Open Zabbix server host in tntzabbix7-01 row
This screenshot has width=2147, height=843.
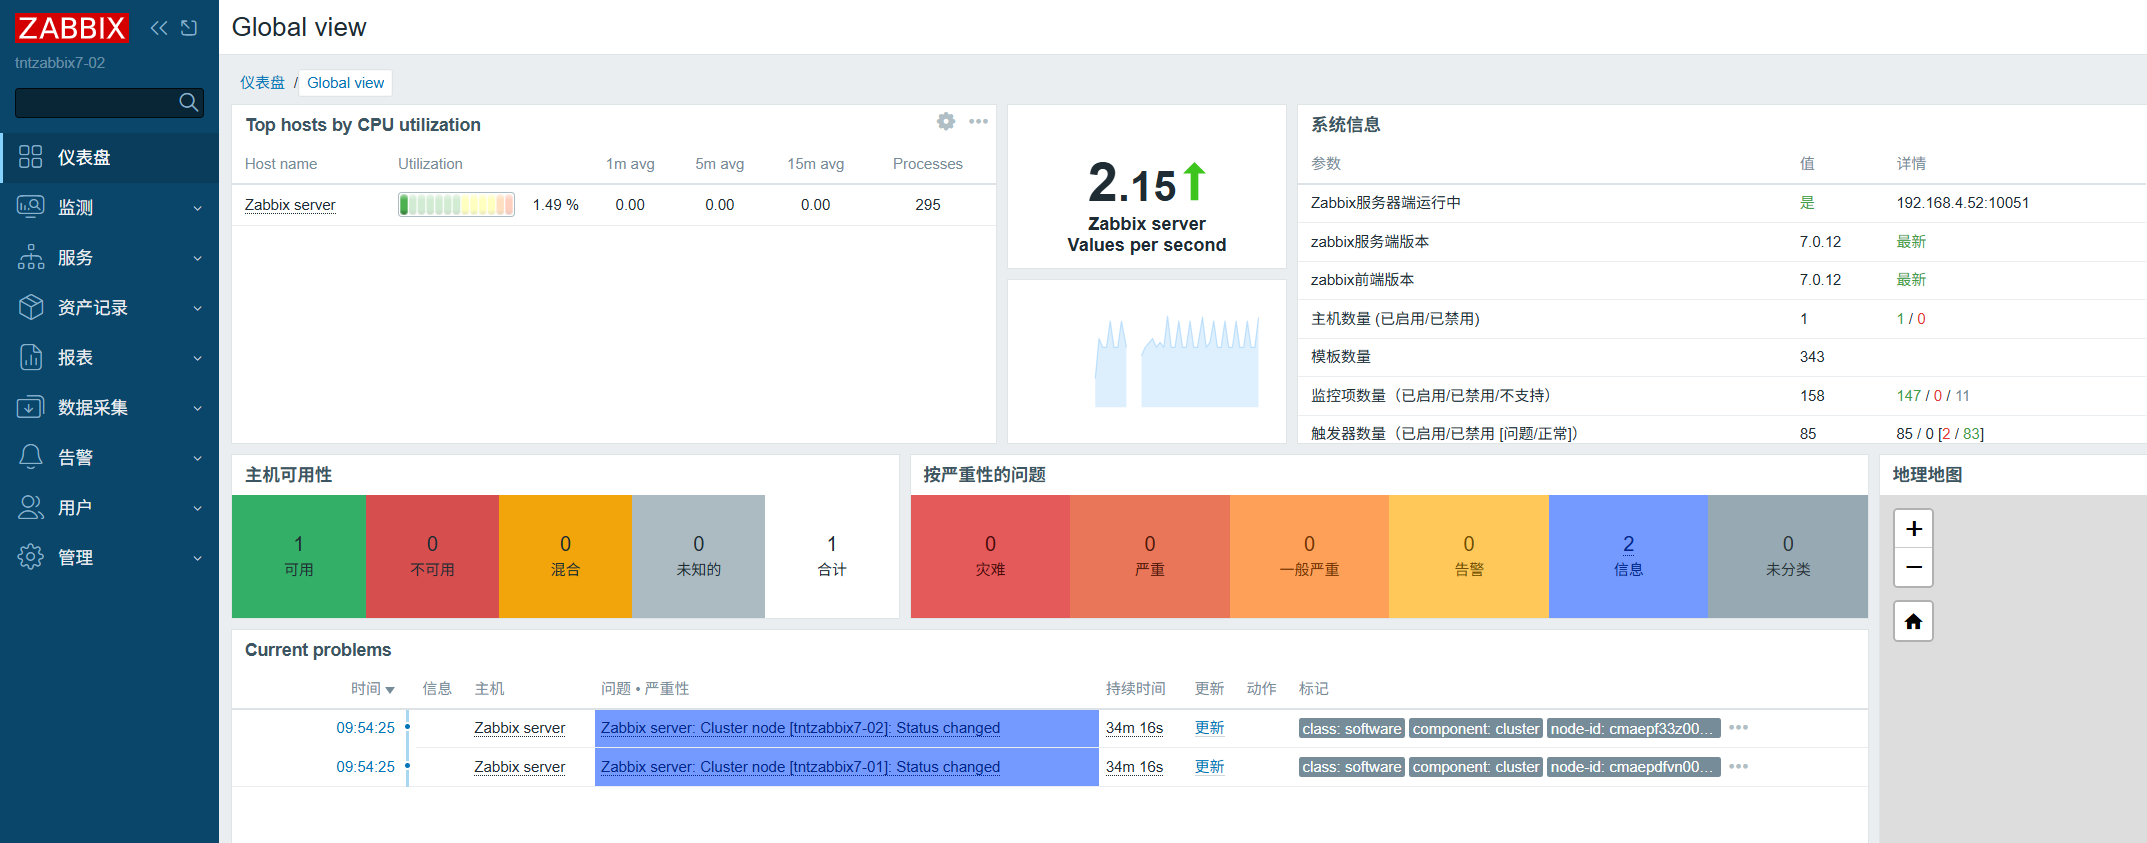pyautogui.click(x=519, y=767)
